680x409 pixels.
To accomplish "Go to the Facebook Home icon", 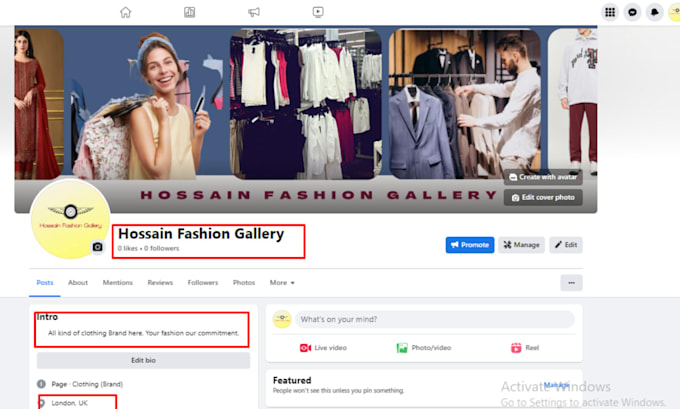I will [x=125, y=12].
